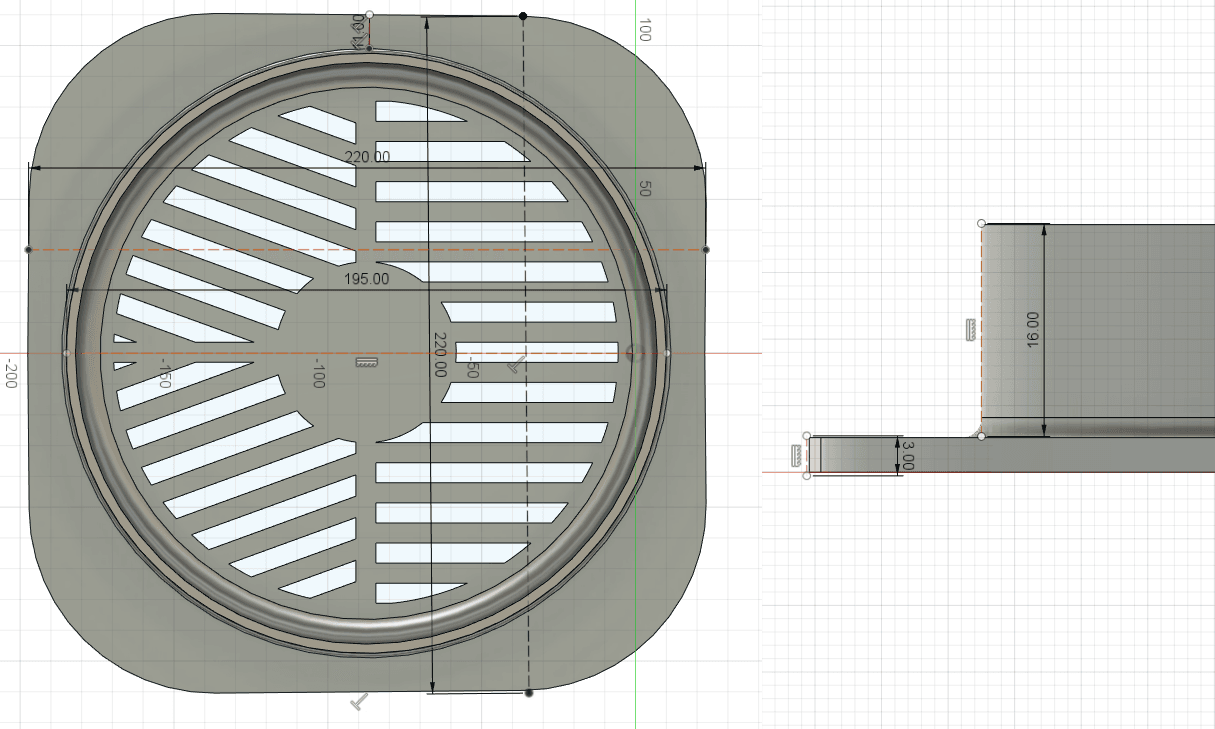Select left endpoint of upper dashed orange line
Viewport: 1215px width, 729px height.
(x=28, y=249)
